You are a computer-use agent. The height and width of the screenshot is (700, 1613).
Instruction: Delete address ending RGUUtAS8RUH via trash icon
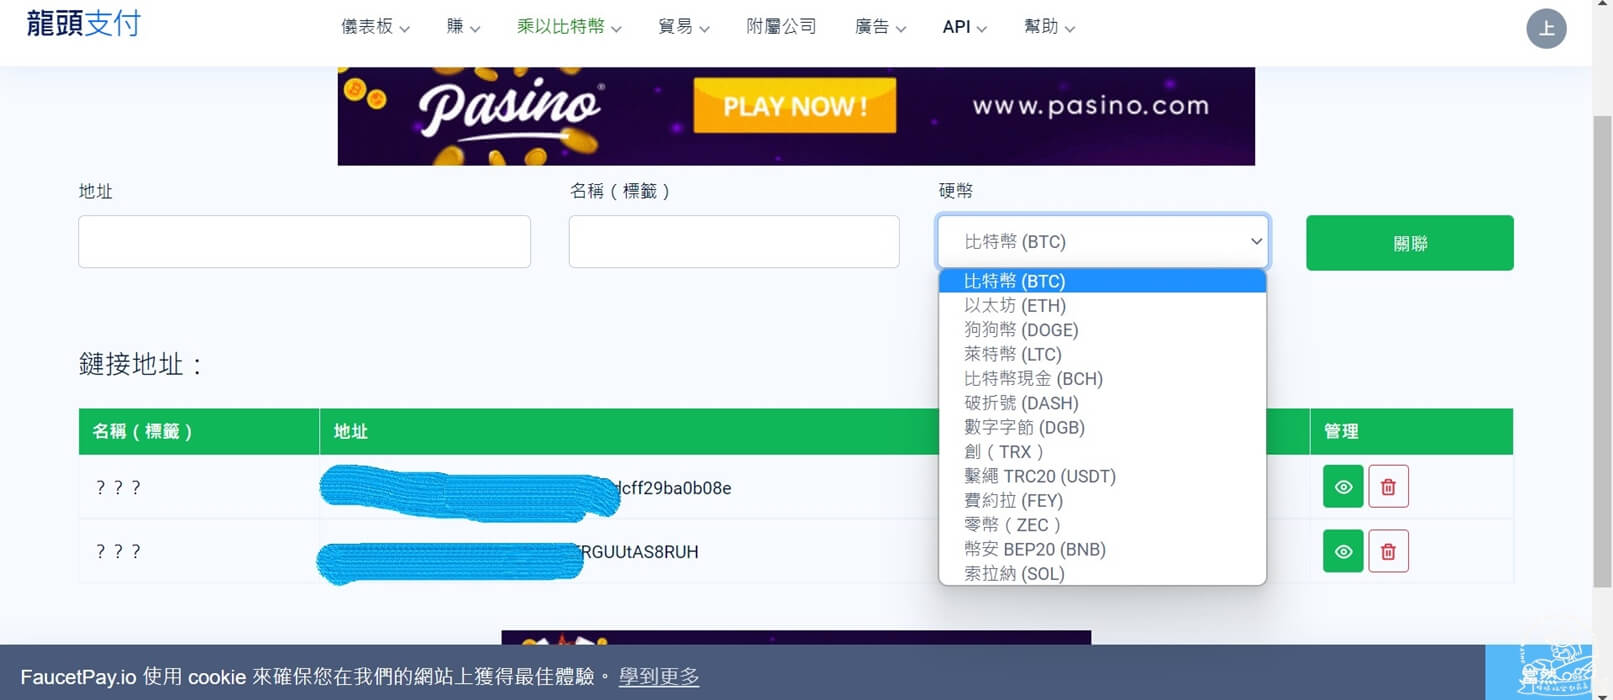pos(1388,551)
